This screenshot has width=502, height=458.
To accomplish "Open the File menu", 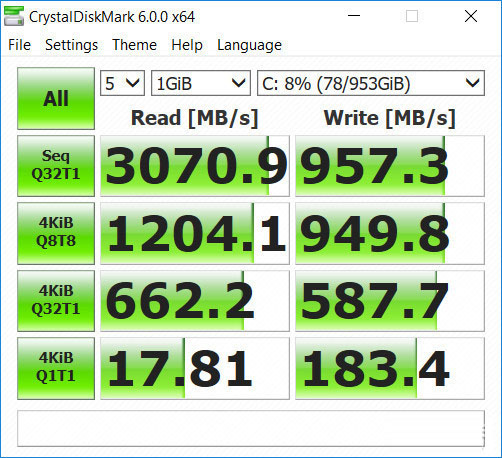I will click(x=19, y=45).
